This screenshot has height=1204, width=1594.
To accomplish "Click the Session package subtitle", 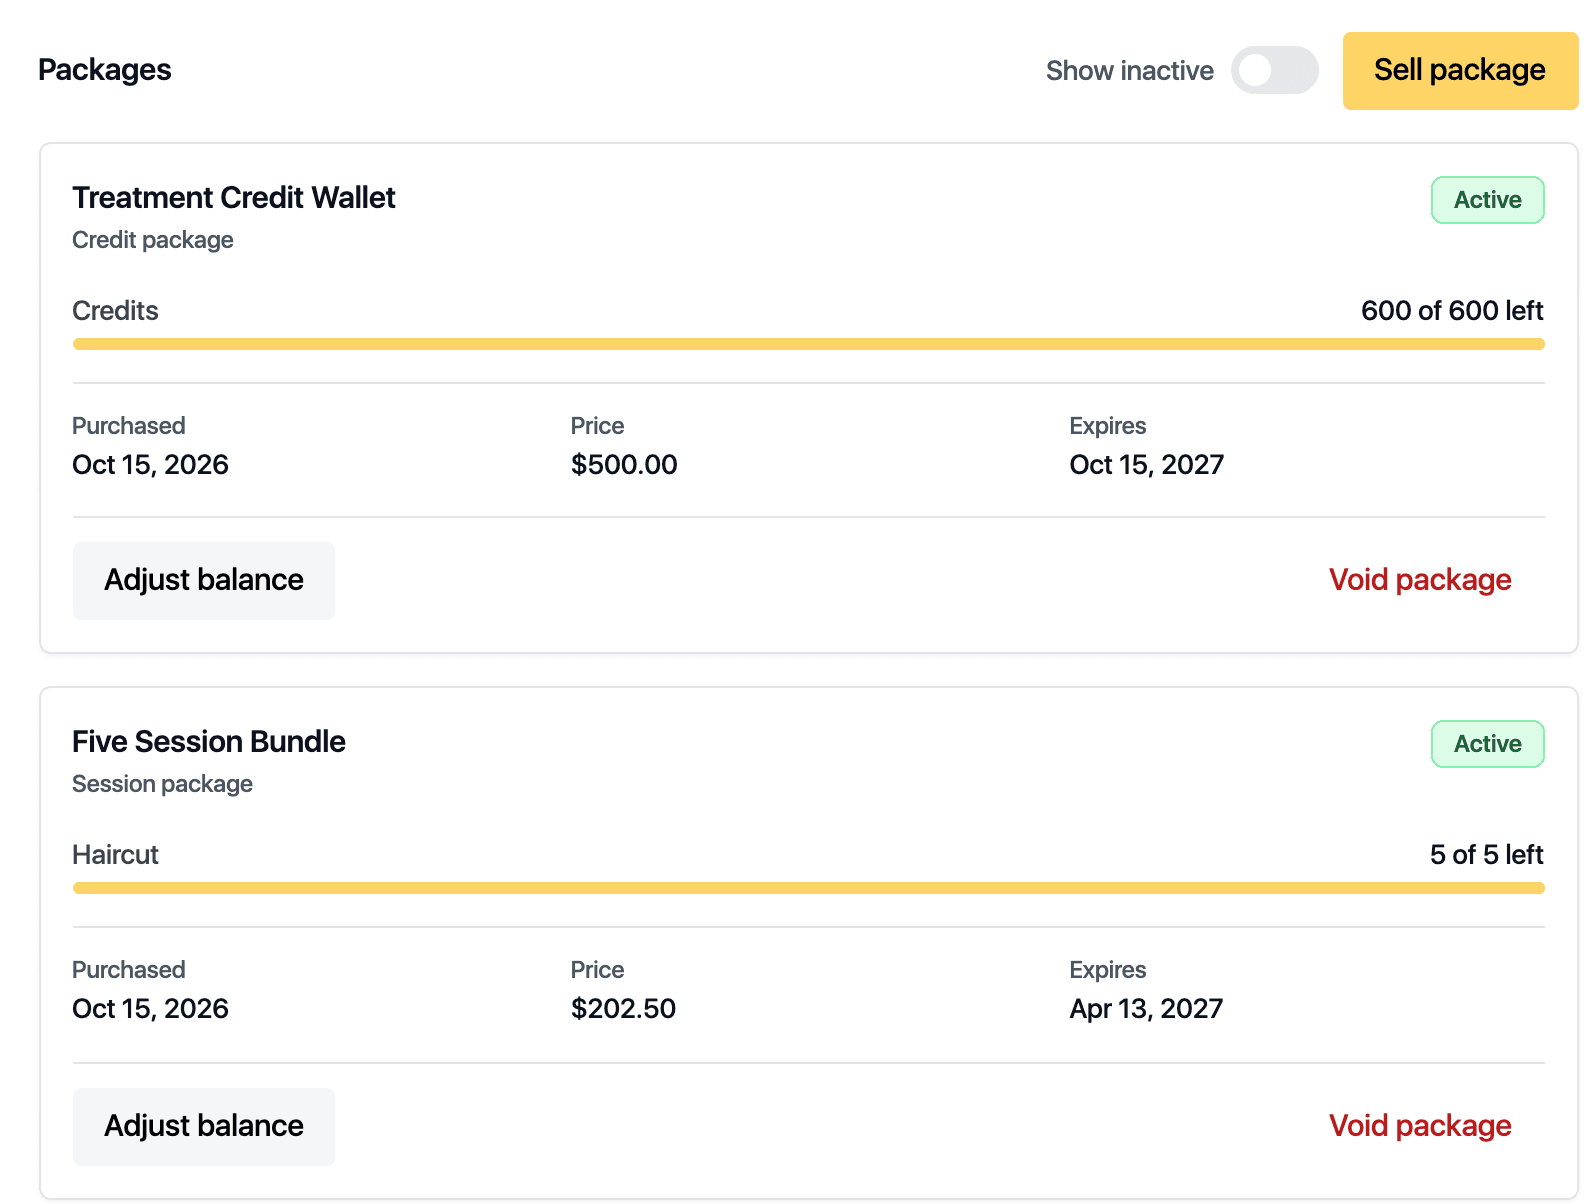I will click(162, 784).
